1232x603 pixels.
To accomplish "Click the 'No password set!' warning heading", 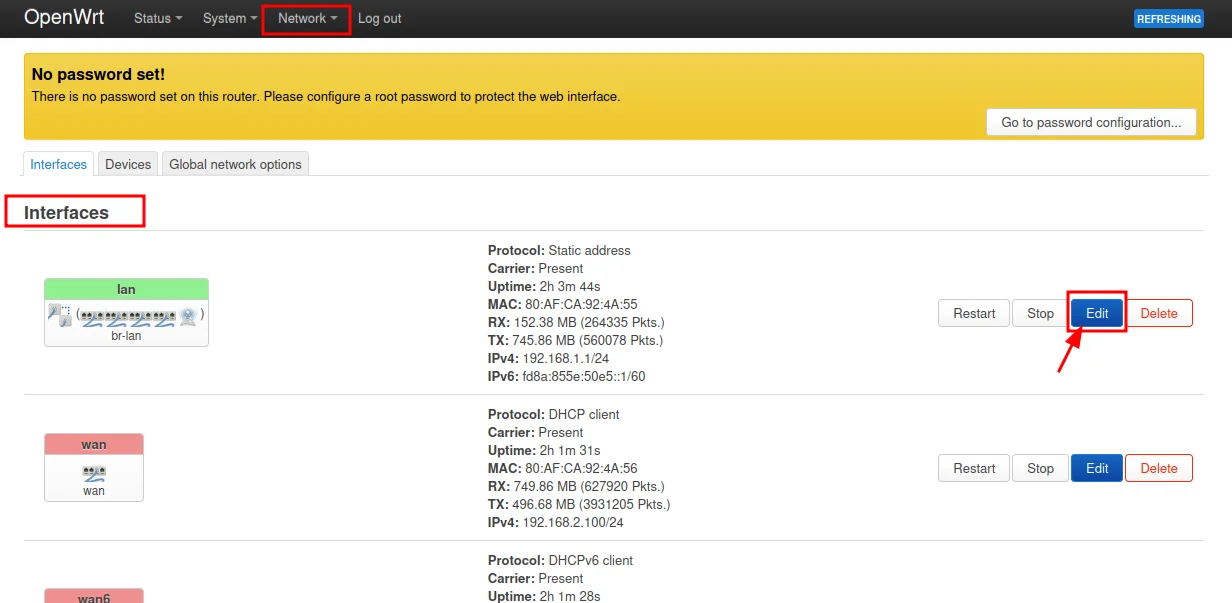I will [x=98, y=74].
